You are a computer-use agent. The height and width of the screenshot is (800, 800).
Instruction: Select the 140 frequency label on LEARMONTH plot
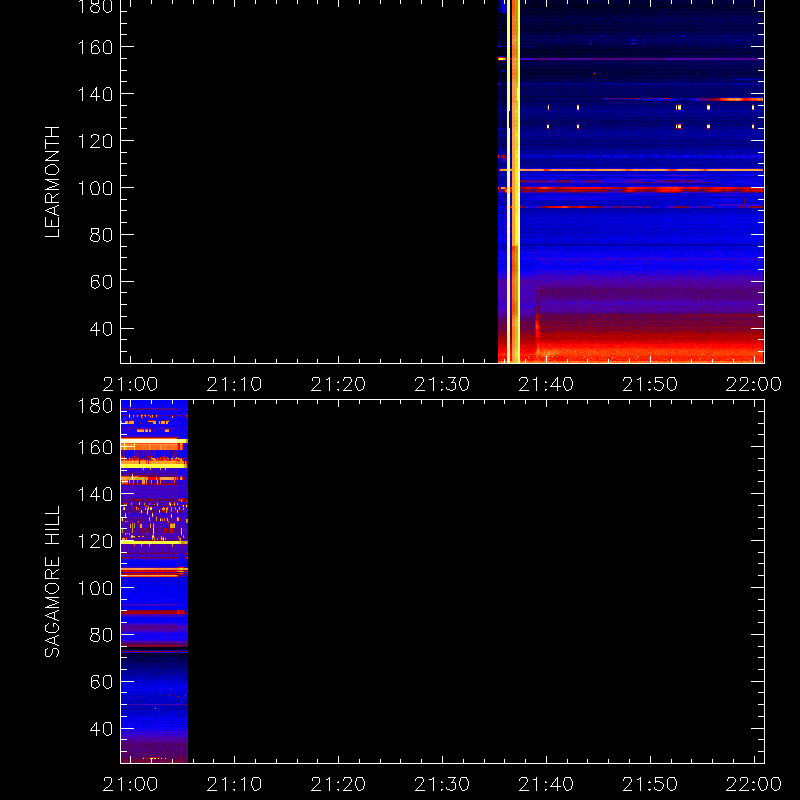coord(95,94)
